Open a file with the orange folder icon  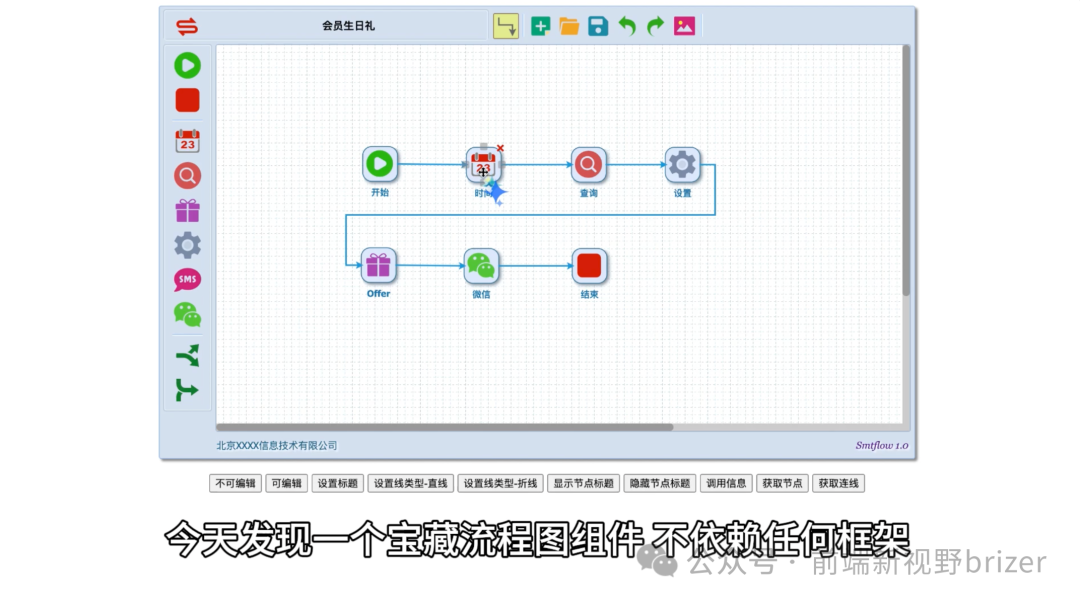[569, 26]
